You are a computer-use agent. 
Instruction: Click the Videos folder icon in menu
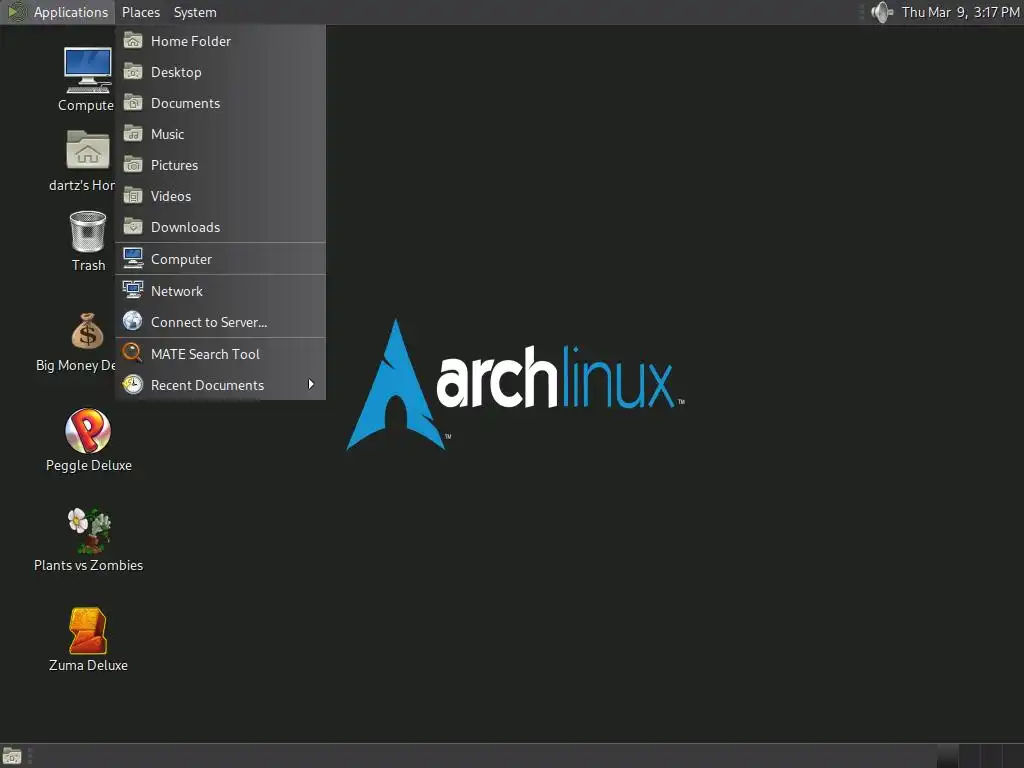point(133,195)
